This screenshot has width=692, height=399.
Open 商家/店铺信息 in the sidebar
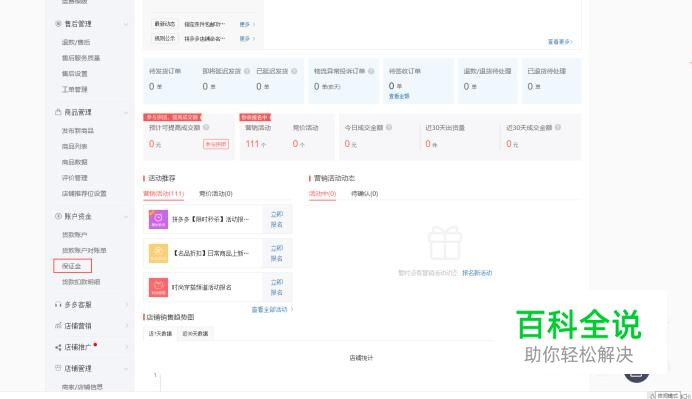(x=83, y=387)
